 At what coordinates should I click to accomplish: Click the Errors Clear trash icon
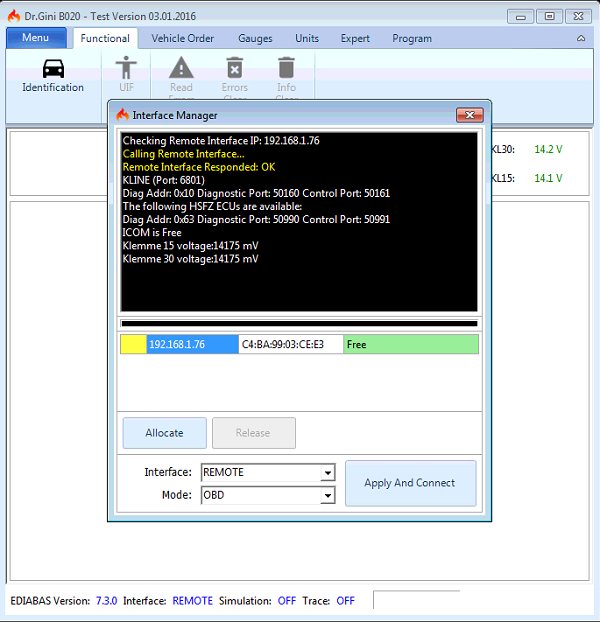coord(234,68)
